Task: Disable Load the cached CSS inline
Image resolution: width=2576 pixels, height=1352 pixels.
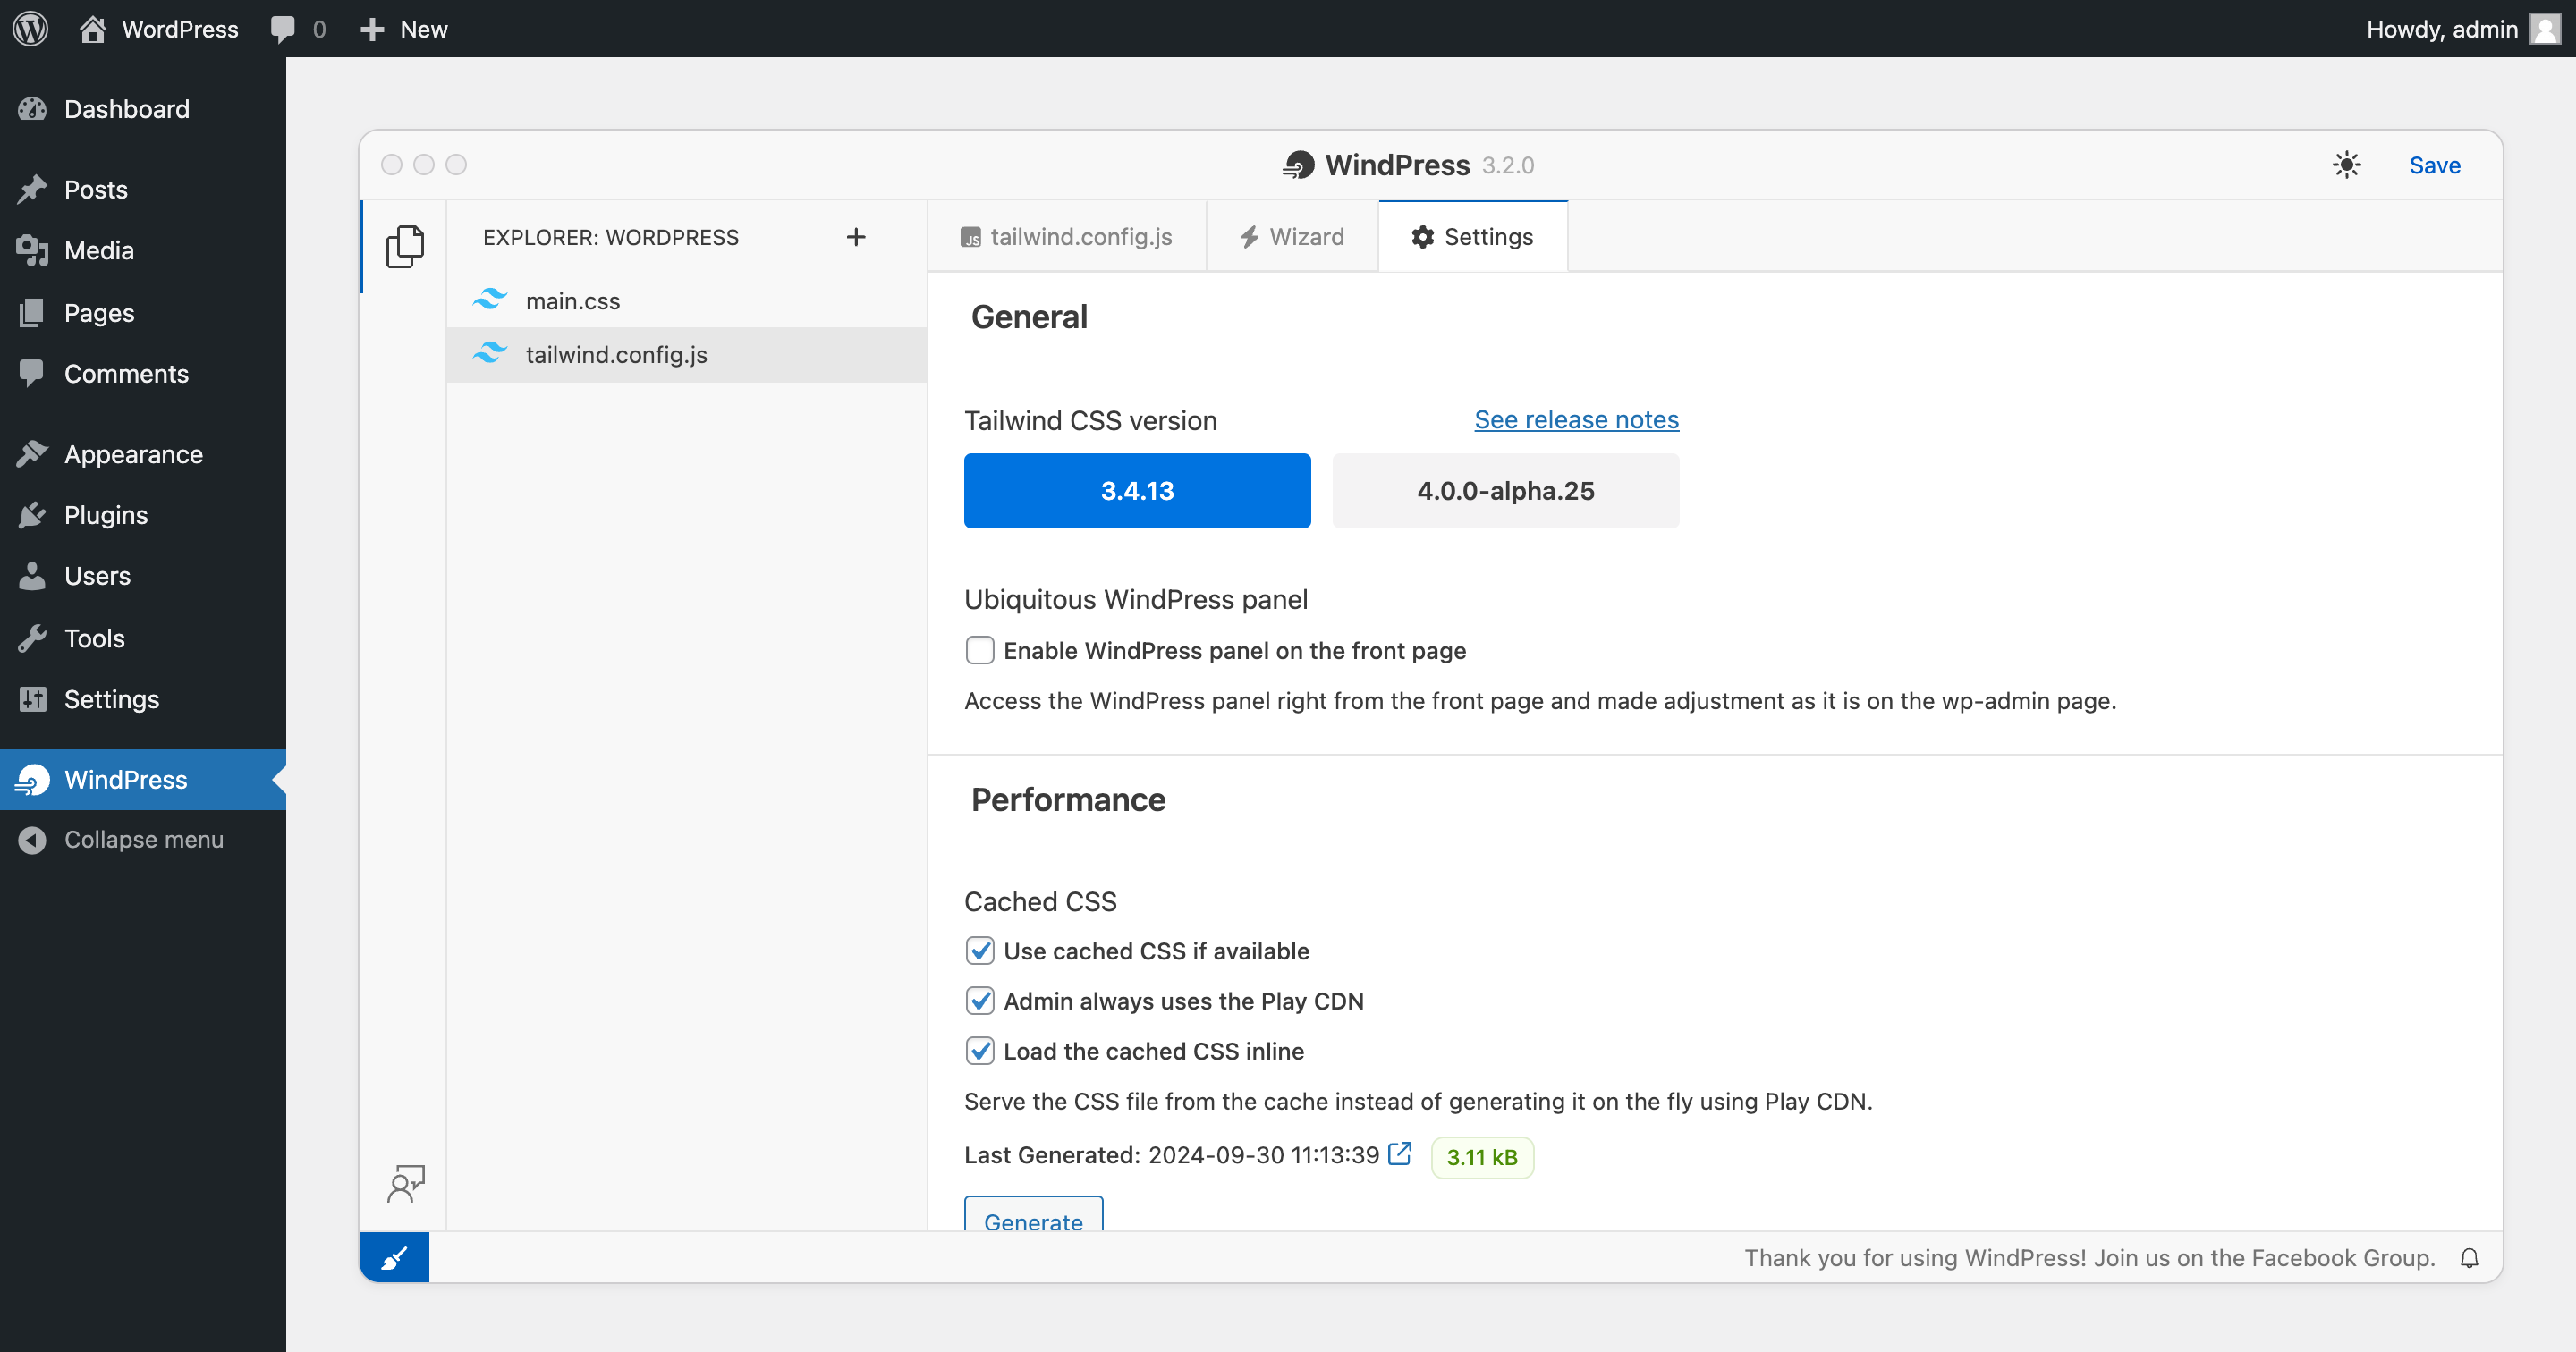Action: tap(979, 1051)
